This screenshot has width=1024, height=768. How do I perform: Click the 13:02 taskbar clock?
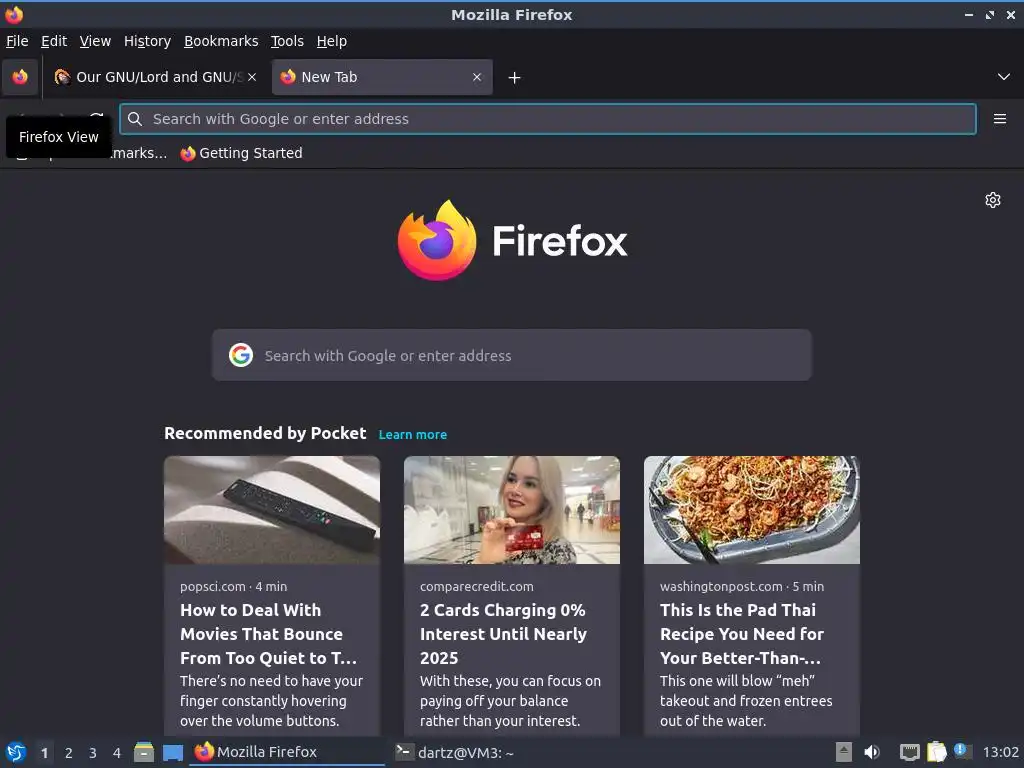tap(1000, 752)
